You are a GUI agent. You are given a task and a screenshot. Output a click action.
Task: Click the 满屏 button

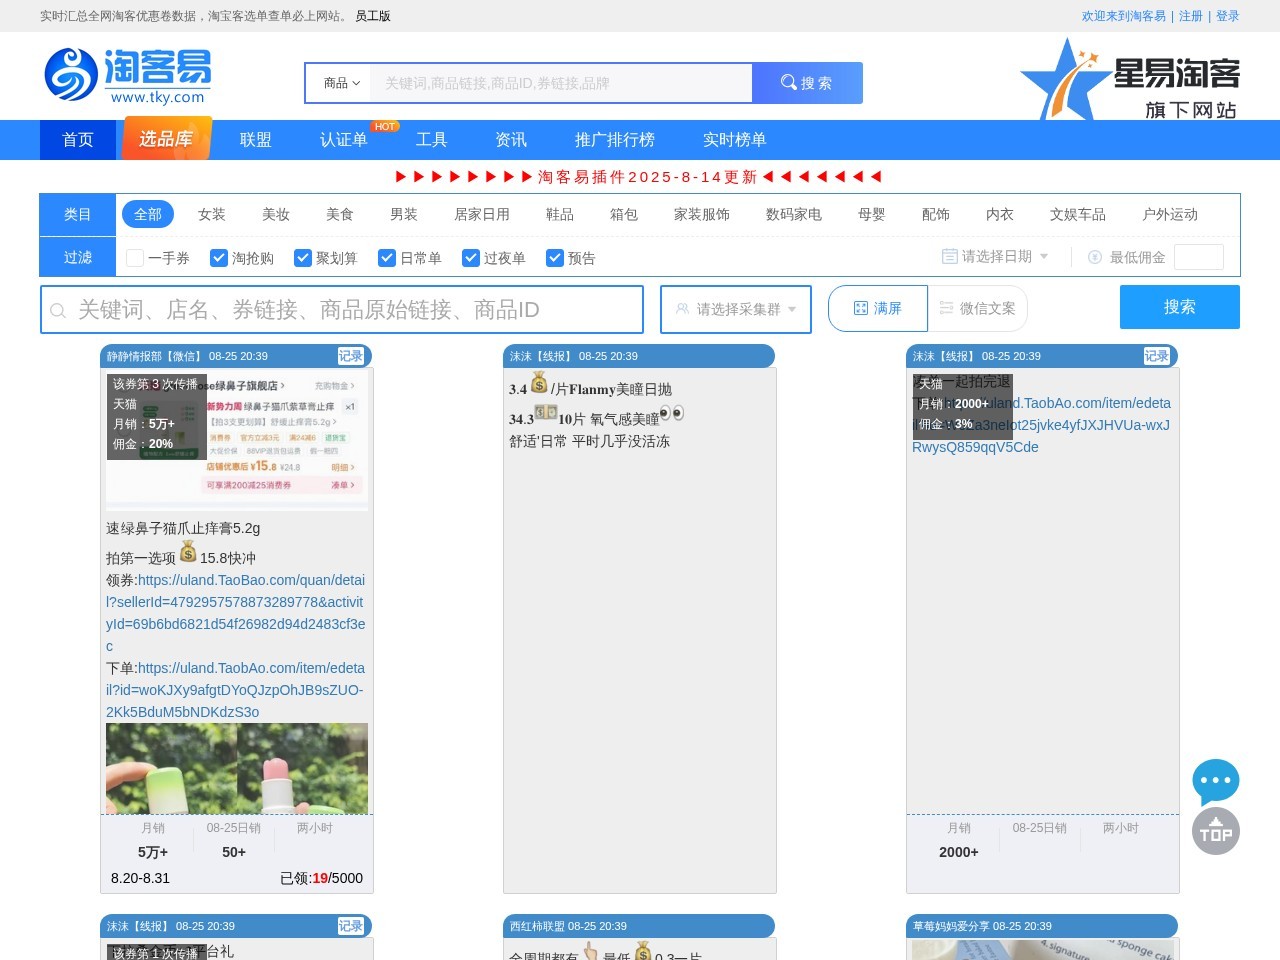[878, 308]
